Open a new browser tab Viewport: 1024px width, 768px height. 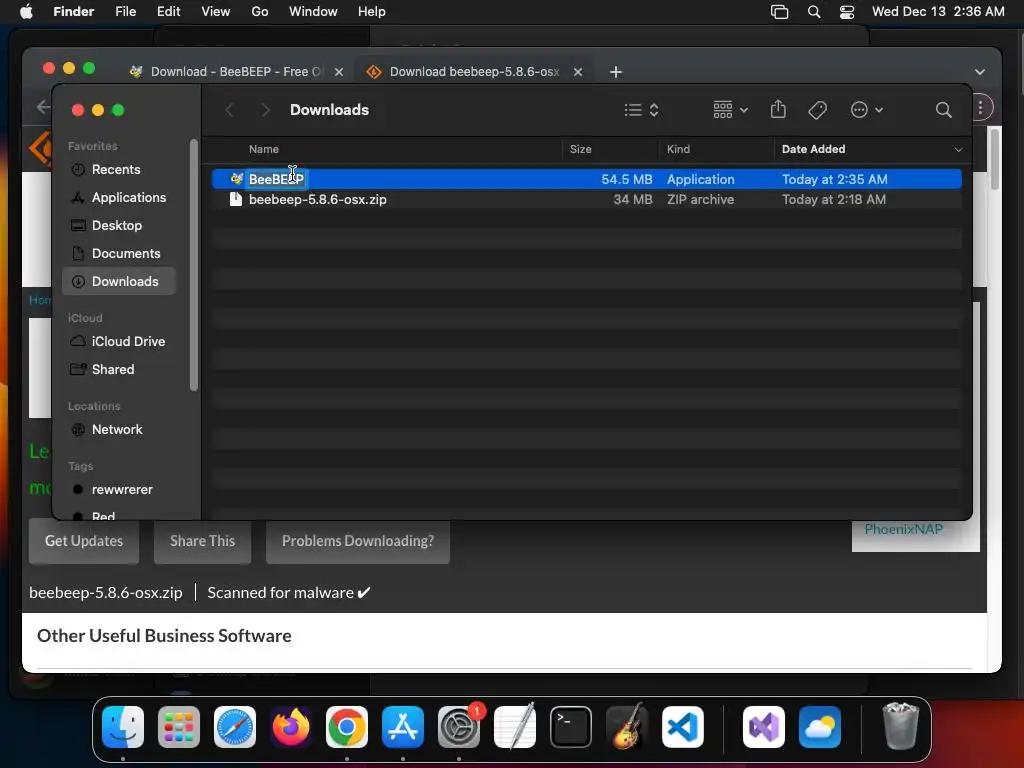coord(616,72)
